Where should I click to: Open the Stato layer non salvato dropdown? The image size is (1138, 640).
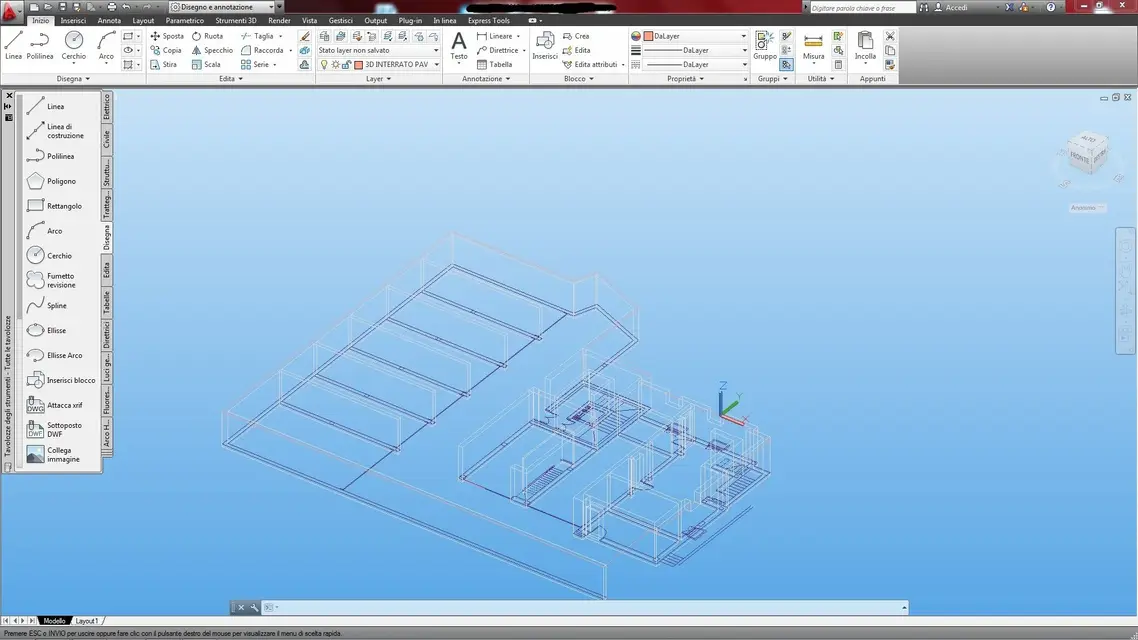pyautogui.click(x=379, y=50)
